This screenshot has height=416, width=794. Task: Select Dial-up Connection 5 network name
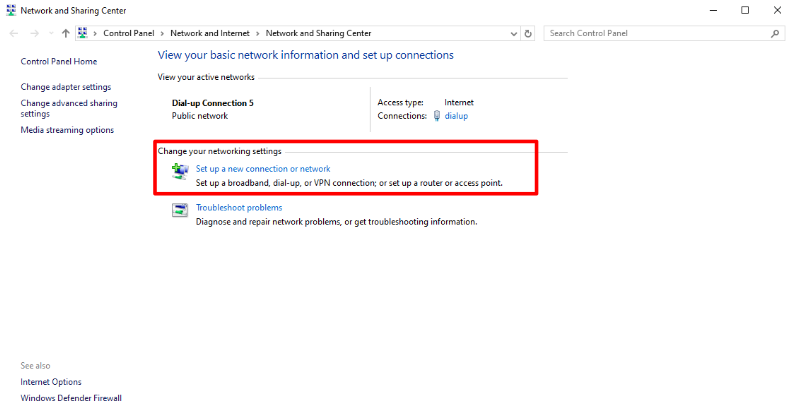pyautogui.click(x=213, y=103)
